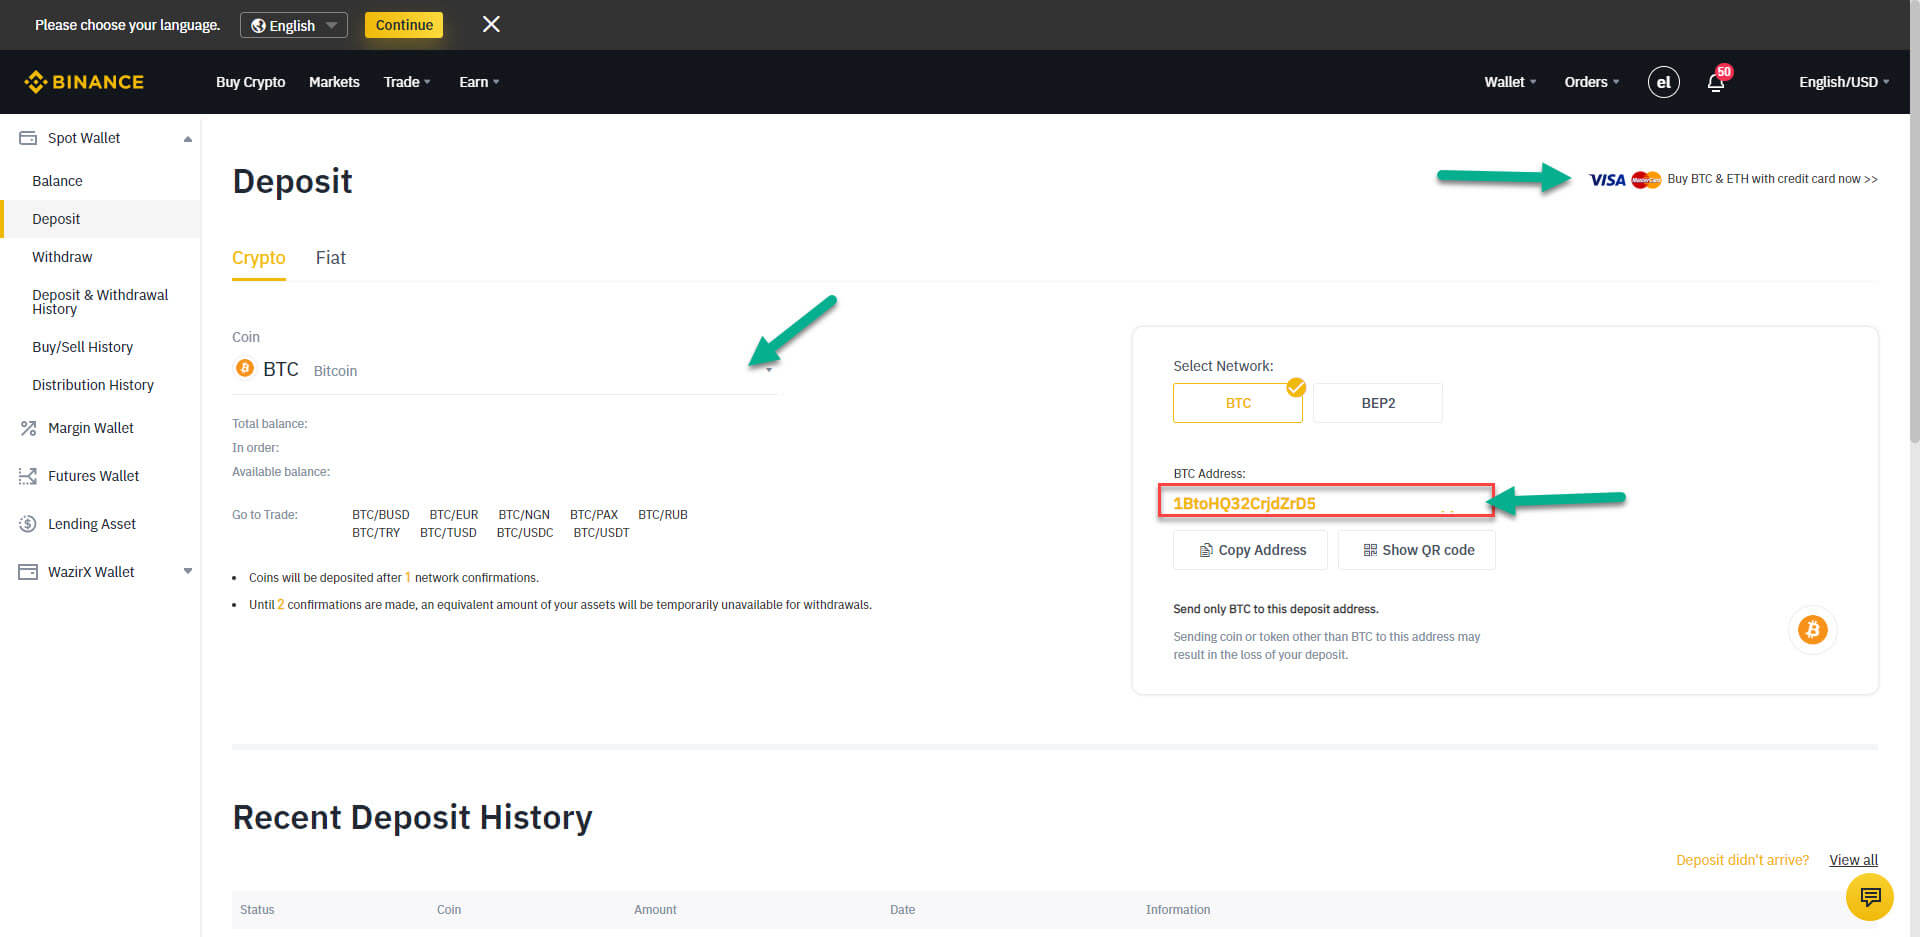Click 'Deposit didn't arrive?' link
The height and width of the screenshot is (937, 1920).
click(x=1742, y=860)
